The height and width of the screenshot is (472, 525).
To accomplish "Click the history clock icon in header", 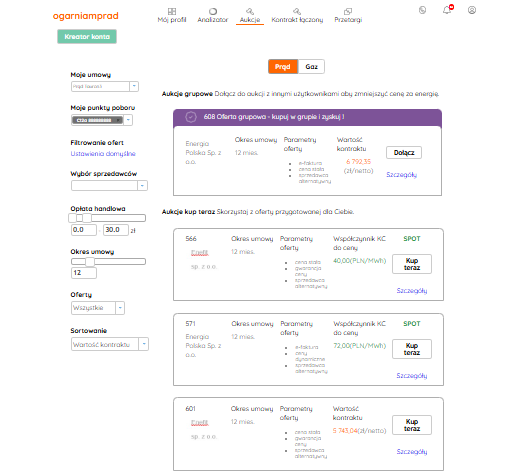I will 423,10.
